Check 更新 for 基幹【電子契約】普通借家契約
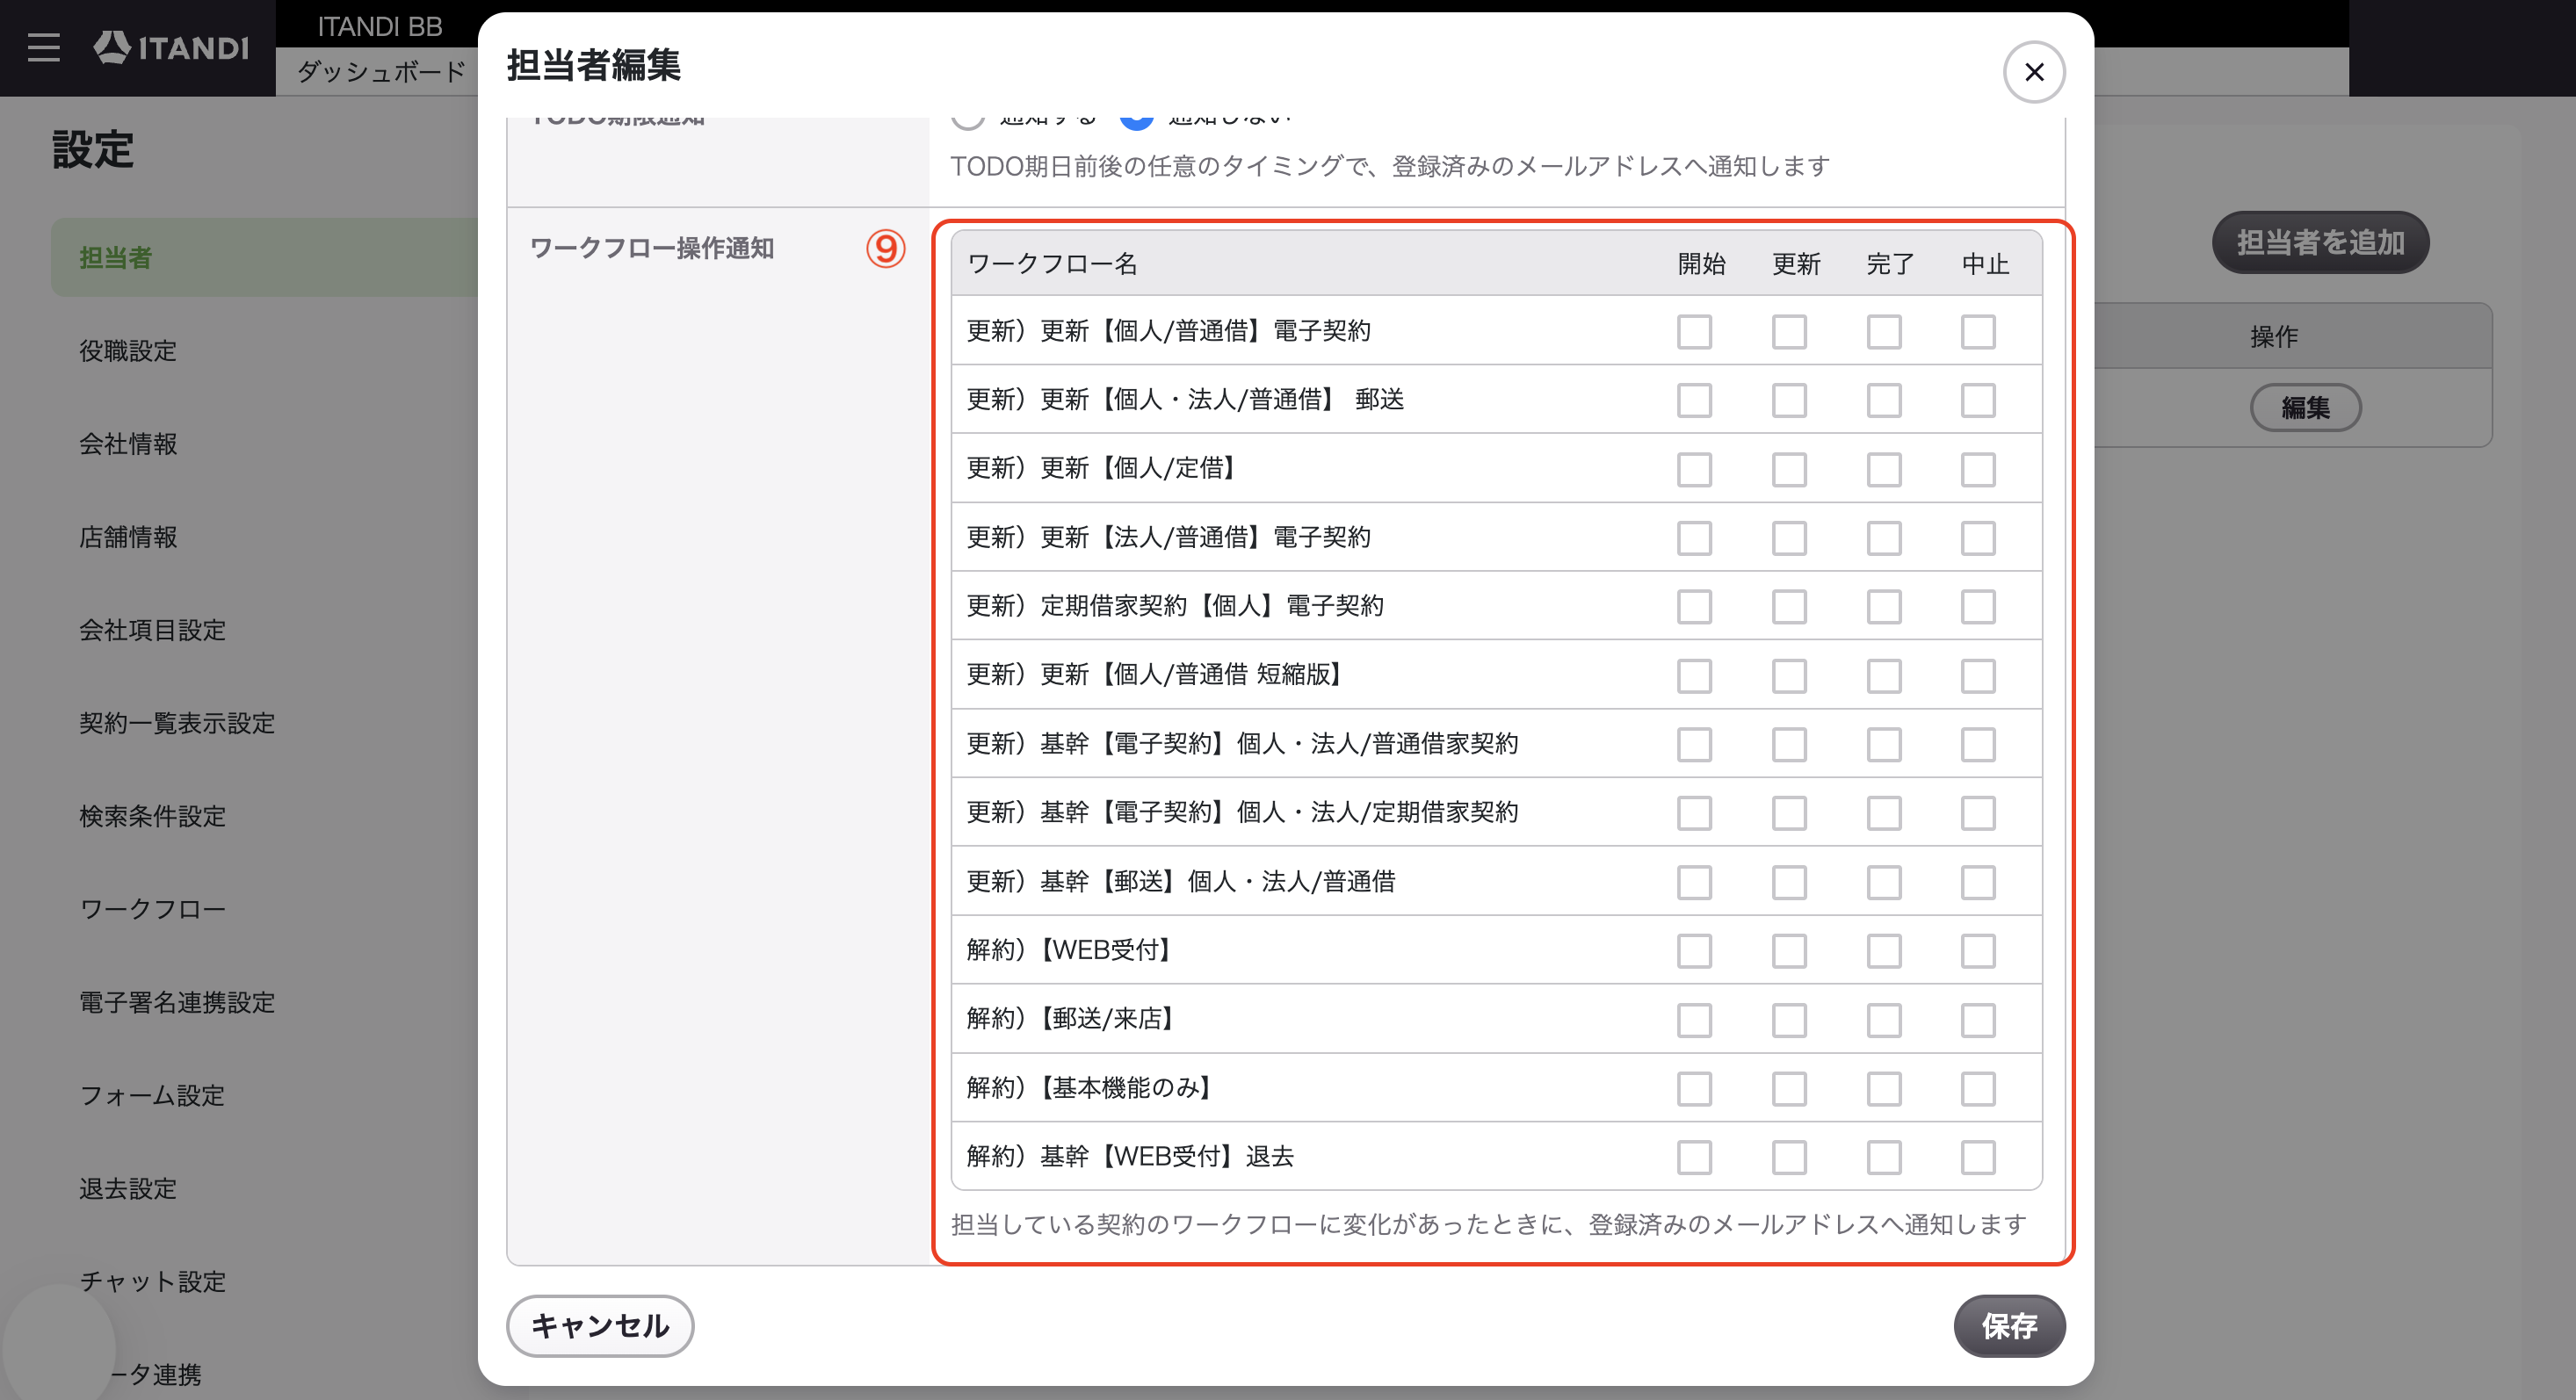 (1789, 744)
